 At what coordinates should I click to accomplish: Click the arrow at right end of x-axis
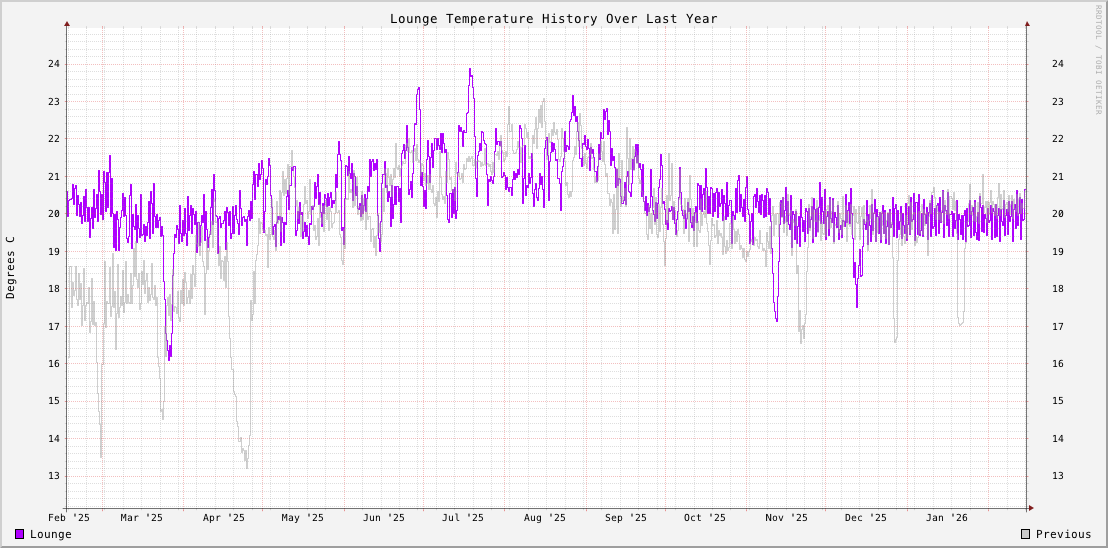pyautogui.click(x=1030, y=508)
